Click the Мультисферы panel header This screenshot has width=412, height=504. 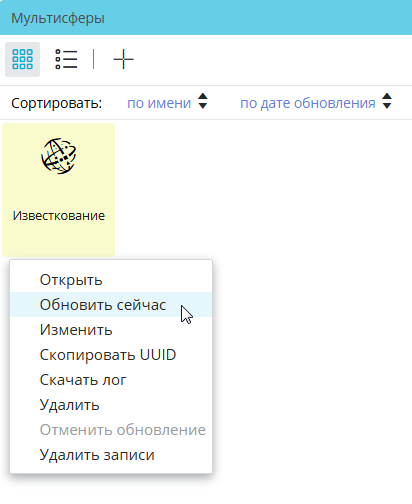pos(206,17)
